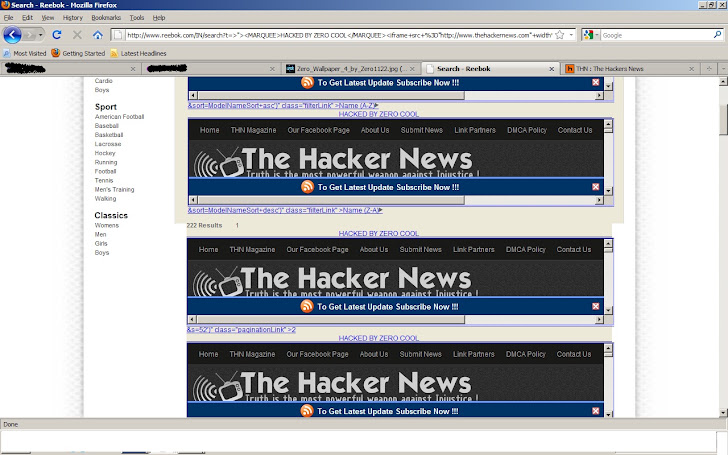The height and width of the screenshot is (455, 728).
Task: Click the Forward navigation arrow button
Action: coord(30,35)
